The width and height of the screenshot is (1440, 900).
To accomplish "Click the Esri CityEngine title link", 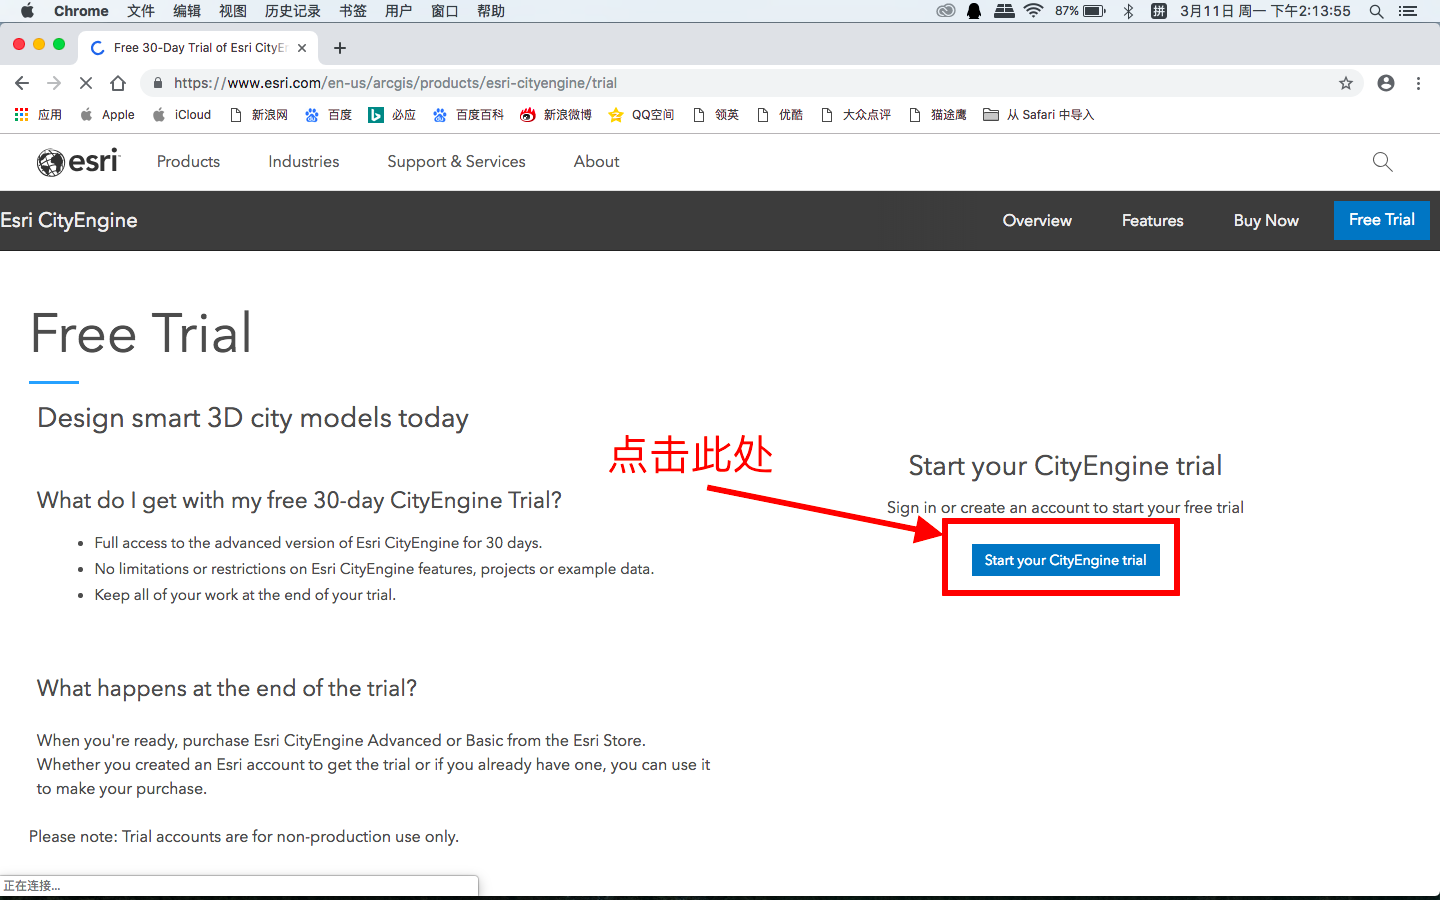I will [x=69, y=220].
